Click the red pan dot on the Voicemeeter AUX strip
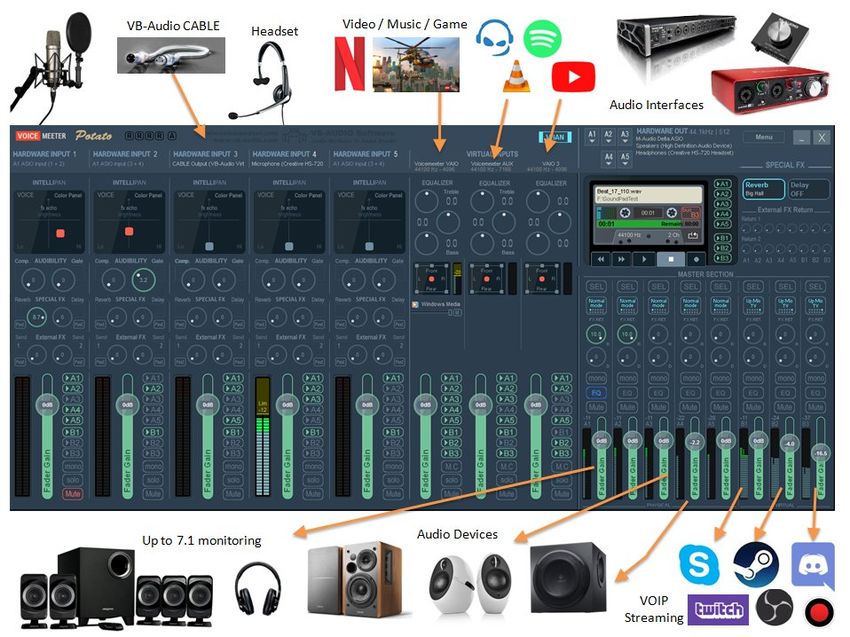Screen dimensions: 850x637 tap(486, 279)
